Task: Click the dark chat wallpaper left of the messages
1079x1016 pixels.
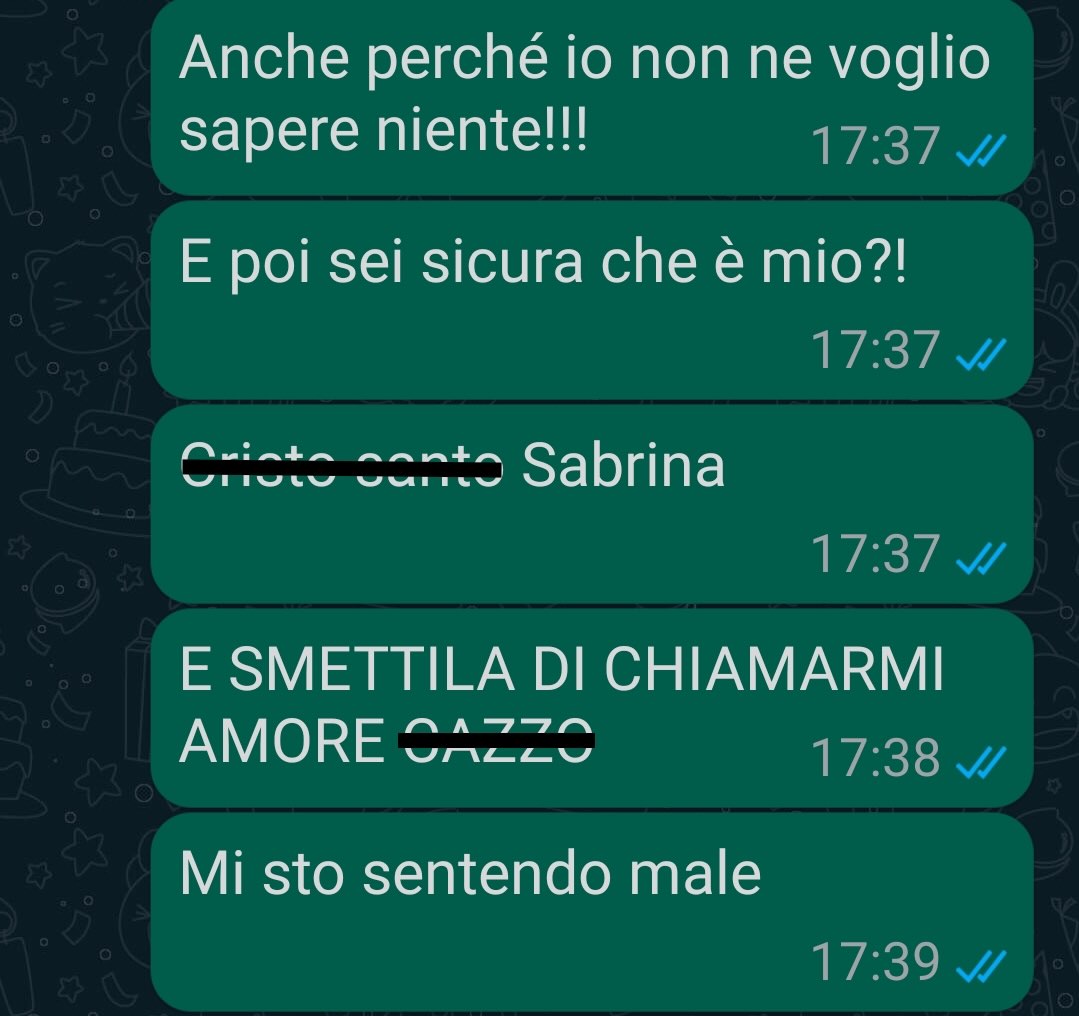Action: [x=74, y=508]
